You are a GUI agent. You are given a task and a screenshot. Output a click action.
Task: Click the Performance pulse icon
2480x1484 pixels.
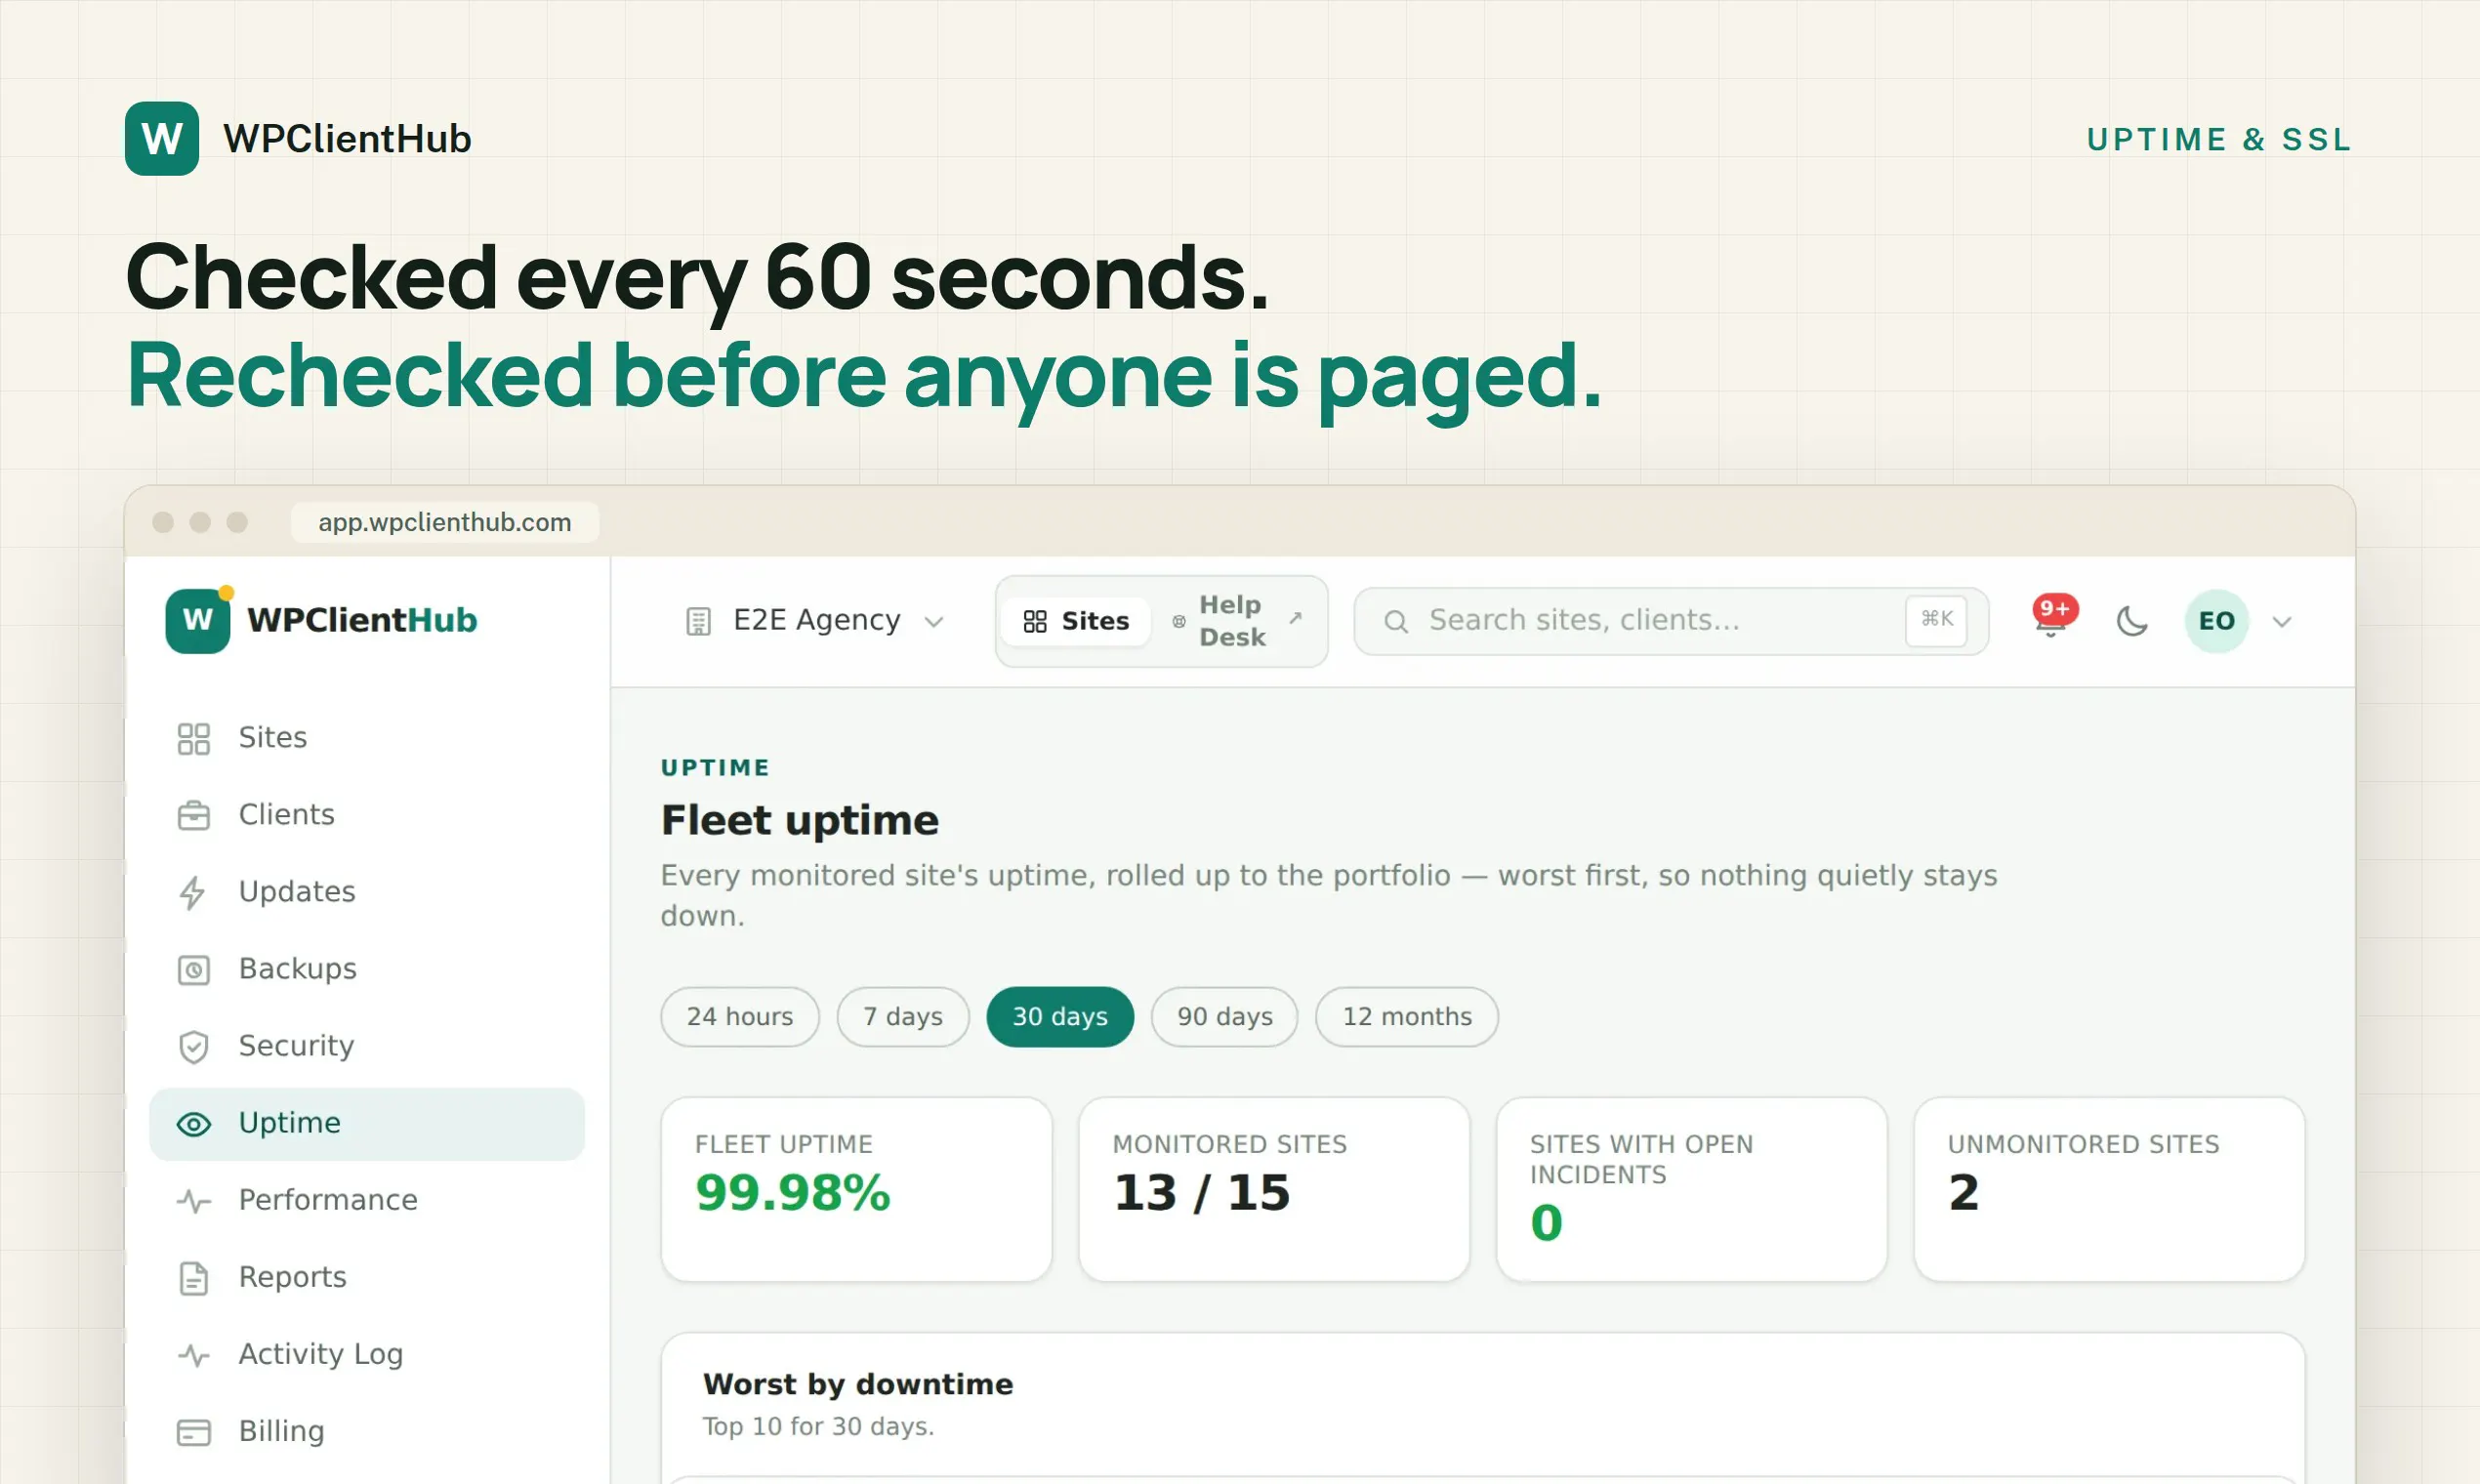click(193, 1201)
